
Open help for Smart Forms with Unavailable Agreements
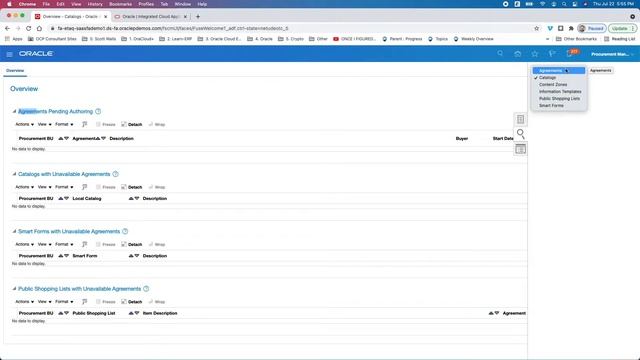(x=125, y=231)
